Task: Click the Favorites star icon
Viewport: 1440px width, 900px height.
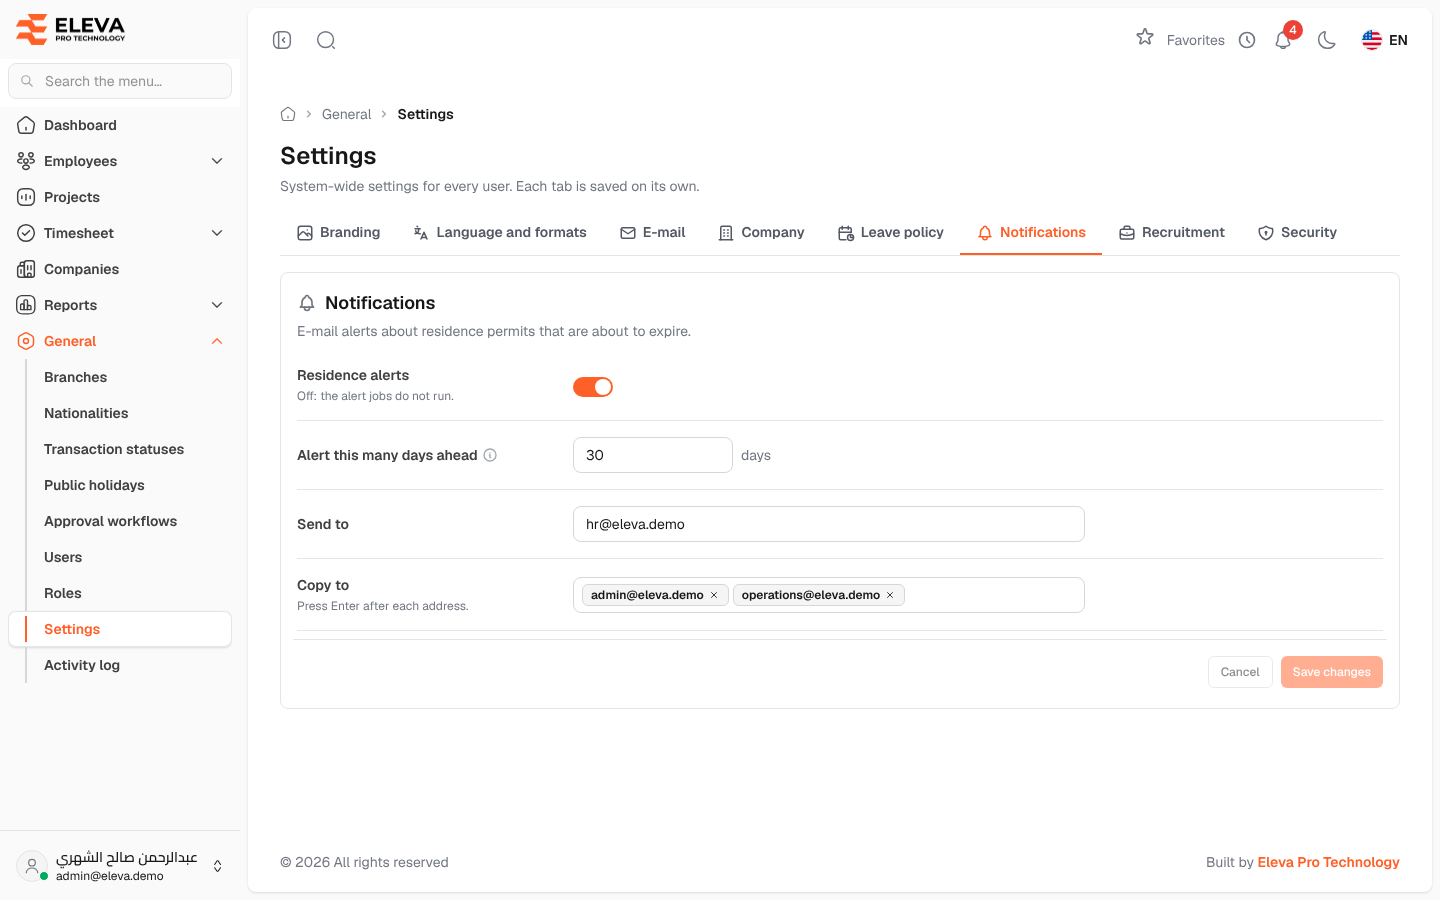Action: [1145, 38]
